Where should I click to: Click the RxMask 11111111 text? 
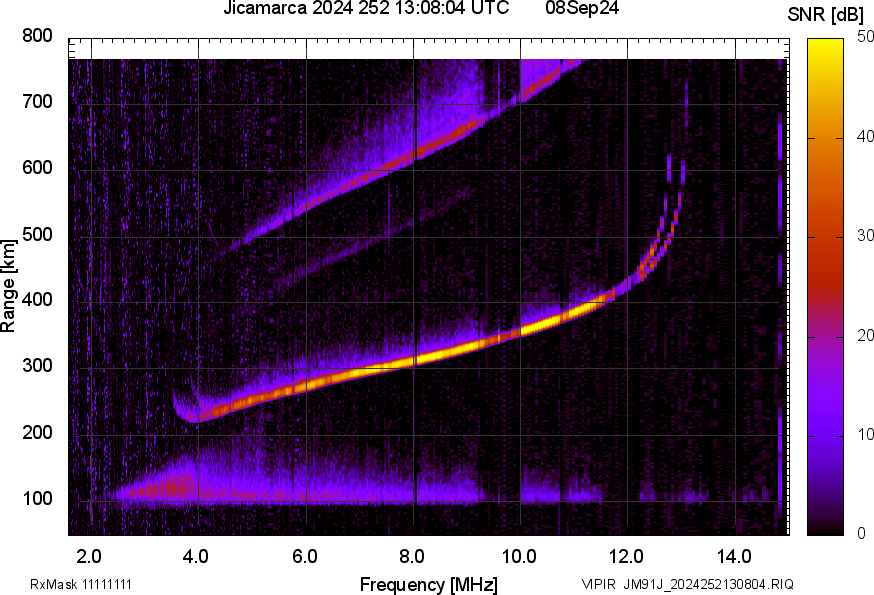coord(81,584)
